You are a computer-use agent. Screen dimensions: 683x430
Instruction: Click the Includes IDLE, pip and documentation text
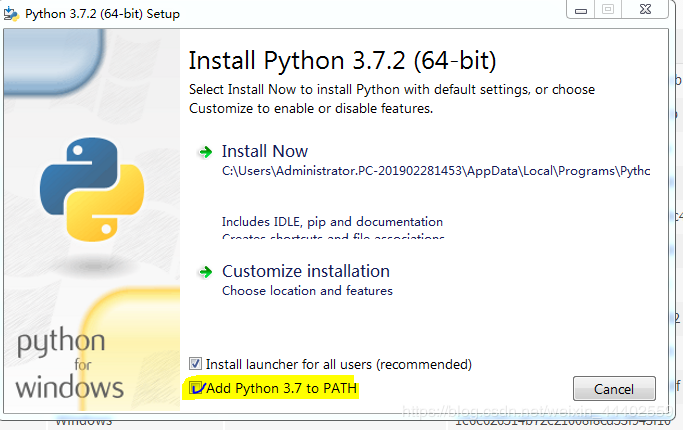point(332,221)
